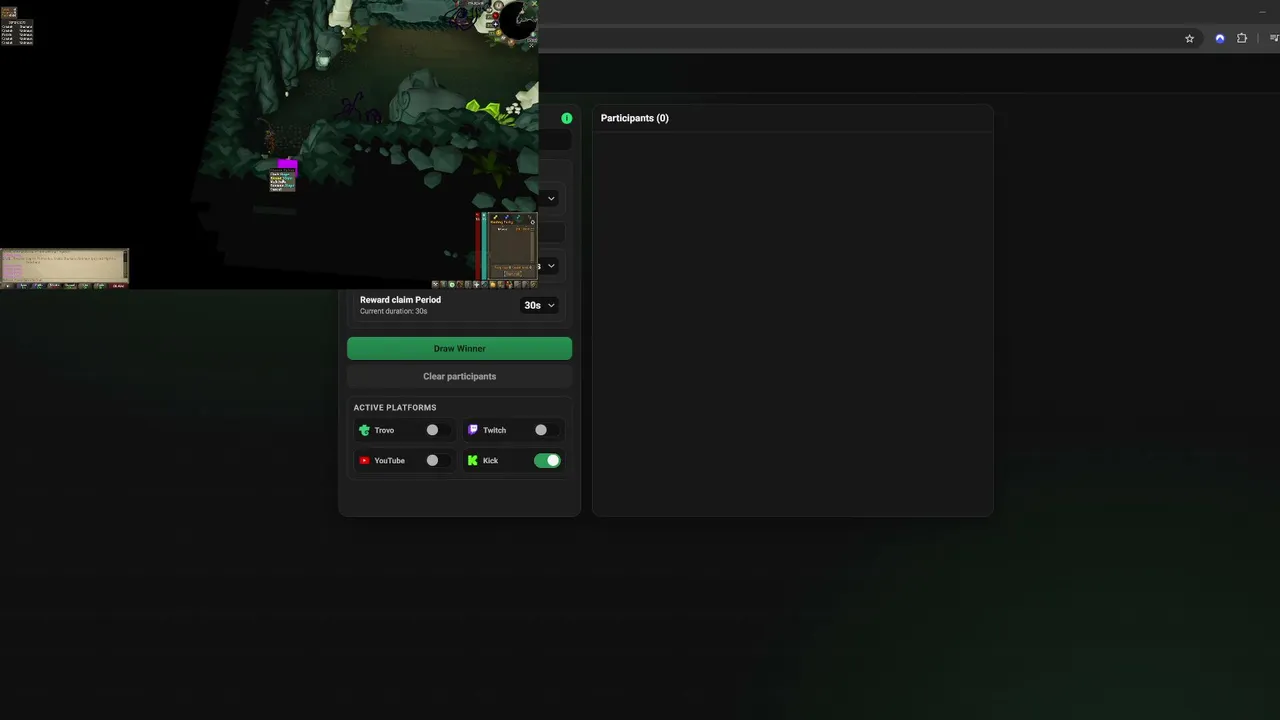
Task: Click the YouTube logo icon
Action: [364, 460]
